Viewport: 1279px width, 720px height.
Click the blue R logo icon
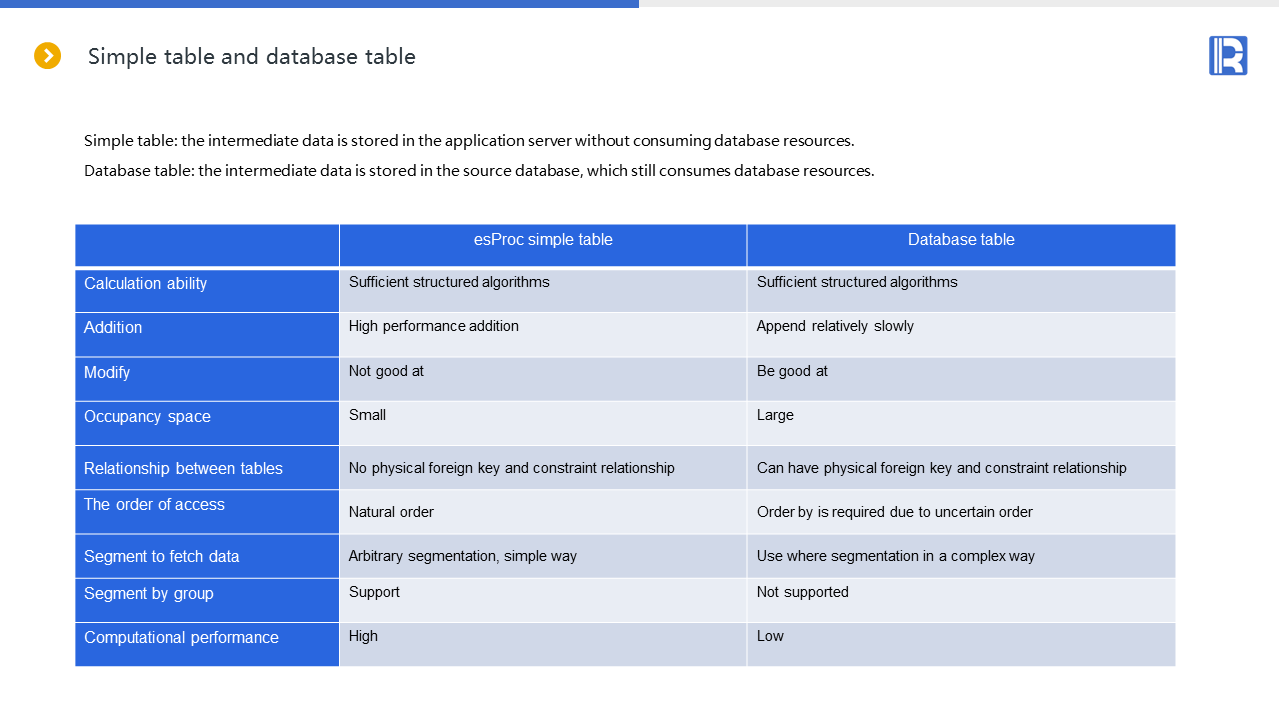tap(1227, 56)
